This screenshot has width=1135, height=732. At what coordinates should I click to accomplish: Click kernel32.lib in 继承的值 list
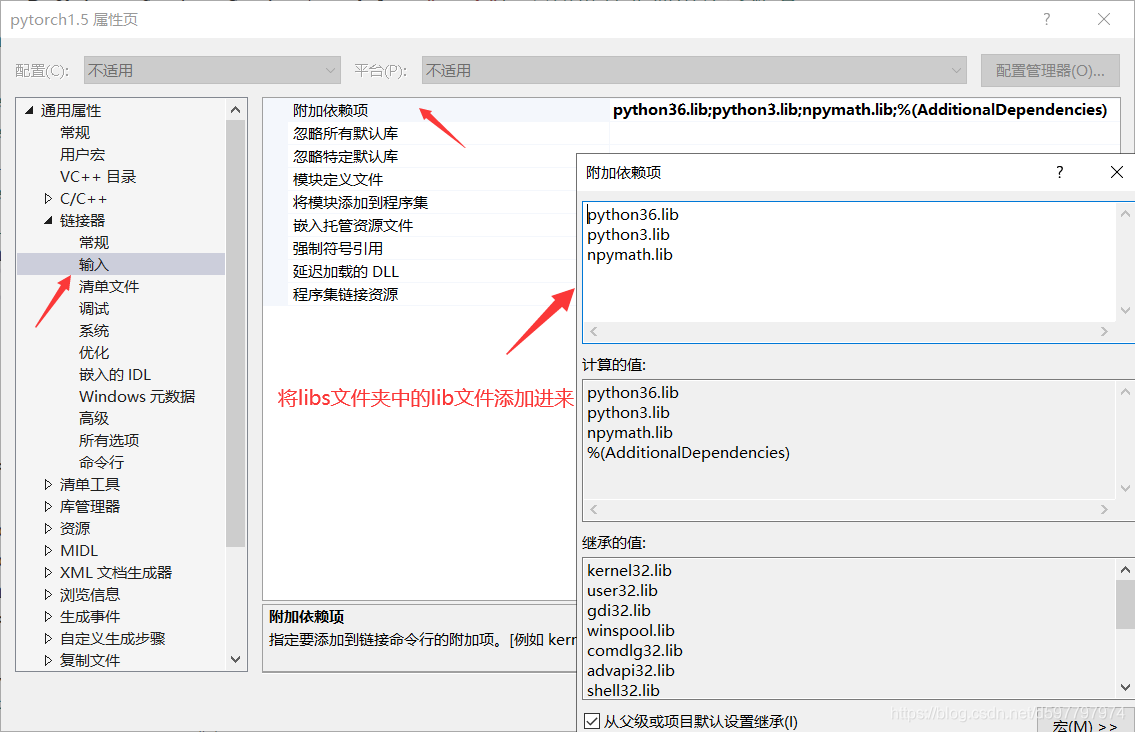(629, 571)
